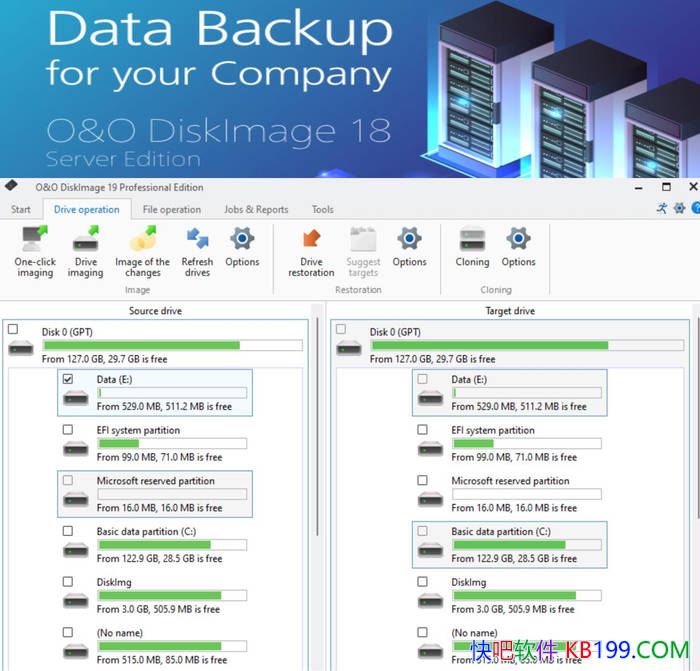The image size is (700, 671).
Task: Select DiskImg checkbox in target drive
Action: coord(422,582)
